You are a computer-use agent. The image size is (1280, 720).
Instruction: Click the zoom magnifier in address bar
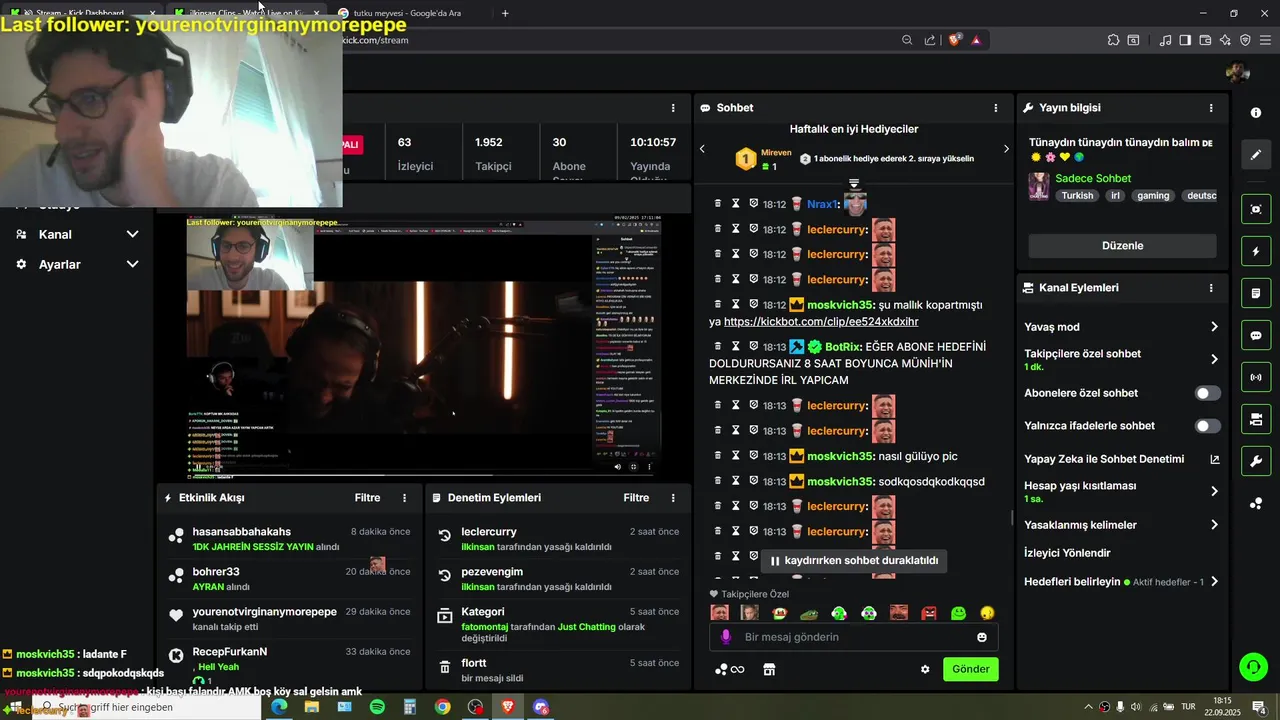(x=907, y=40)
